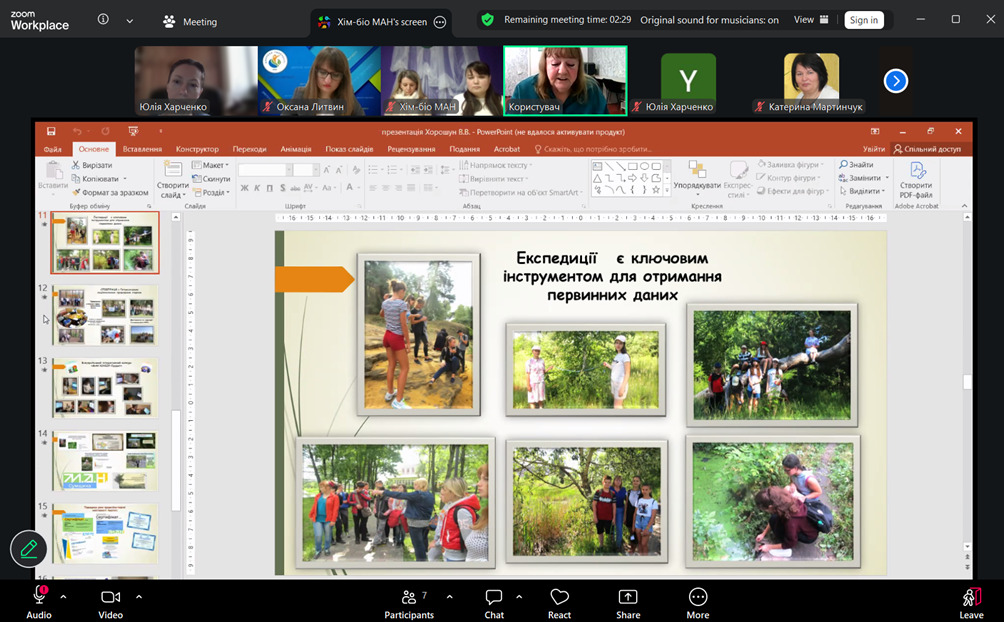Expand video options chevron next to Video

(x=138, y=597)
